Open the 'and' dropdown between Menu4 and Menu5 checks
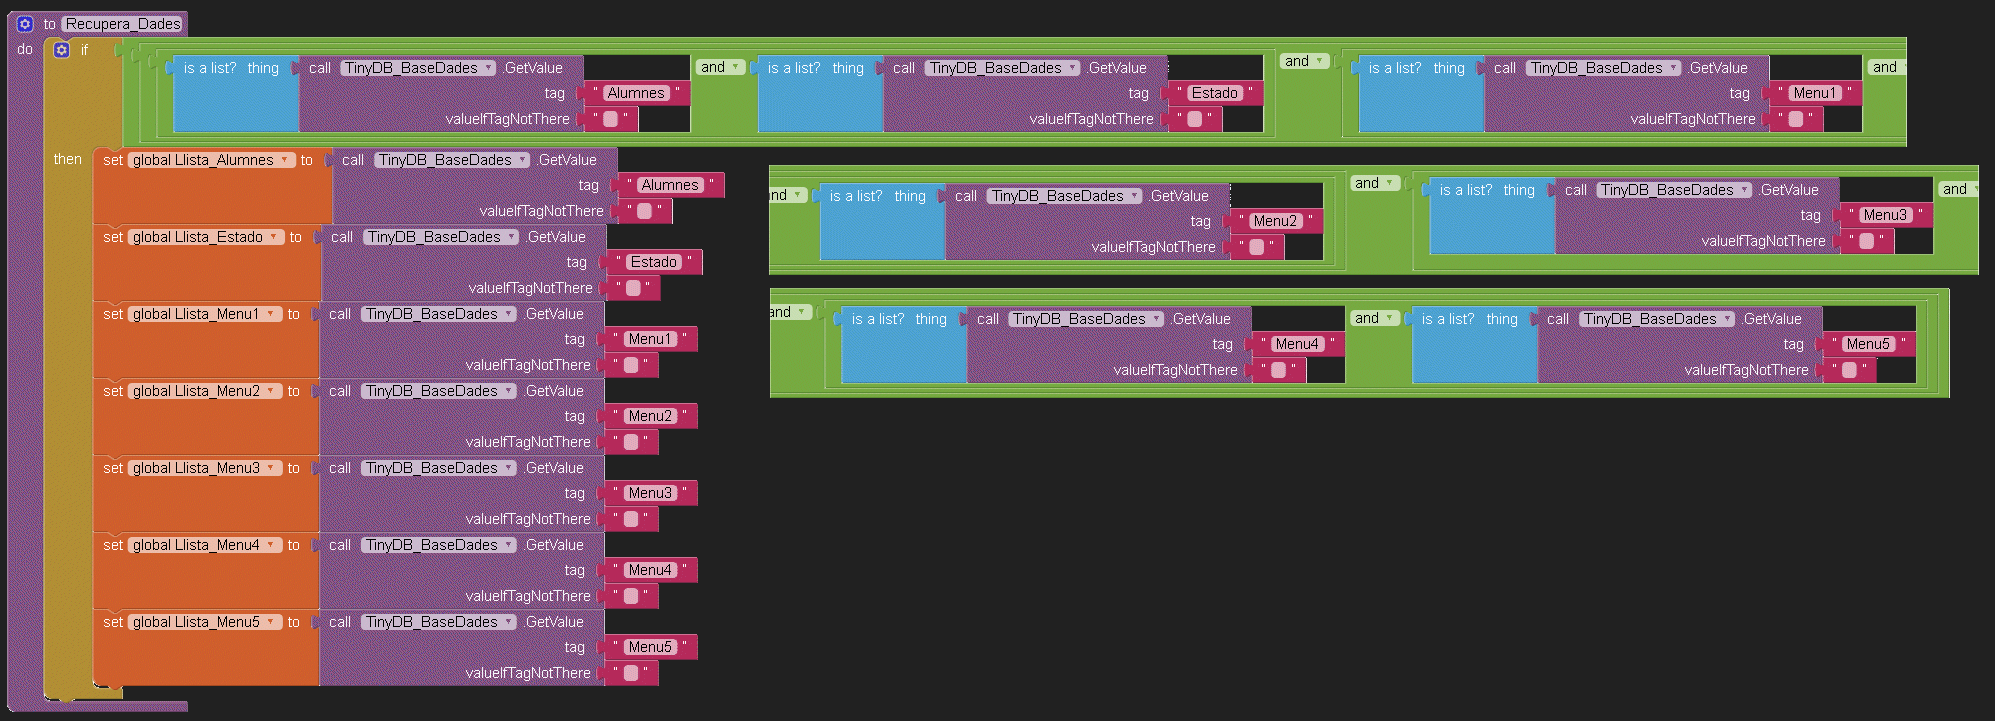The image size is (1995, 721). point(1389,318)
